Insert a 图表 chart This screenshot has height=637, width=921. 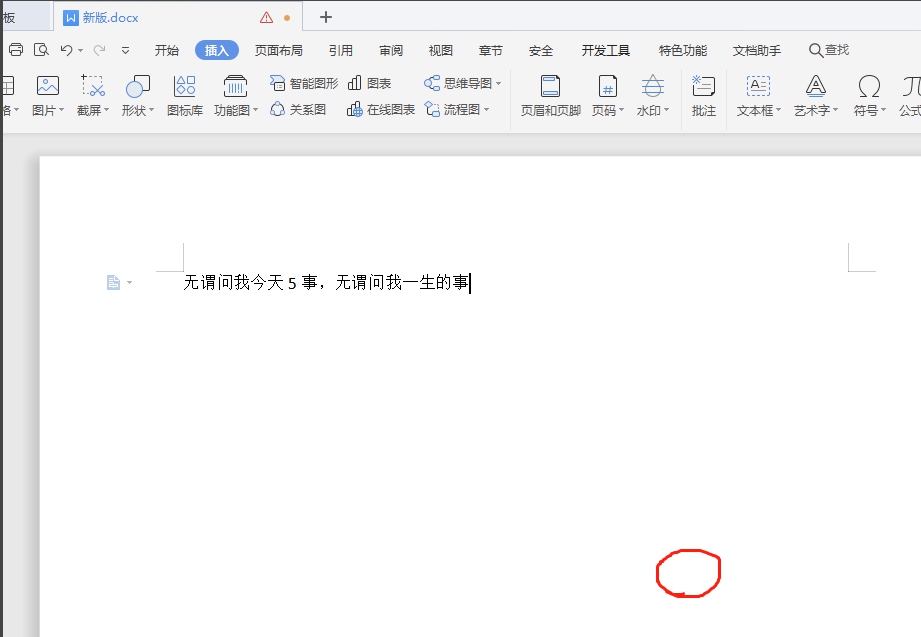click(x=369, y=83)
